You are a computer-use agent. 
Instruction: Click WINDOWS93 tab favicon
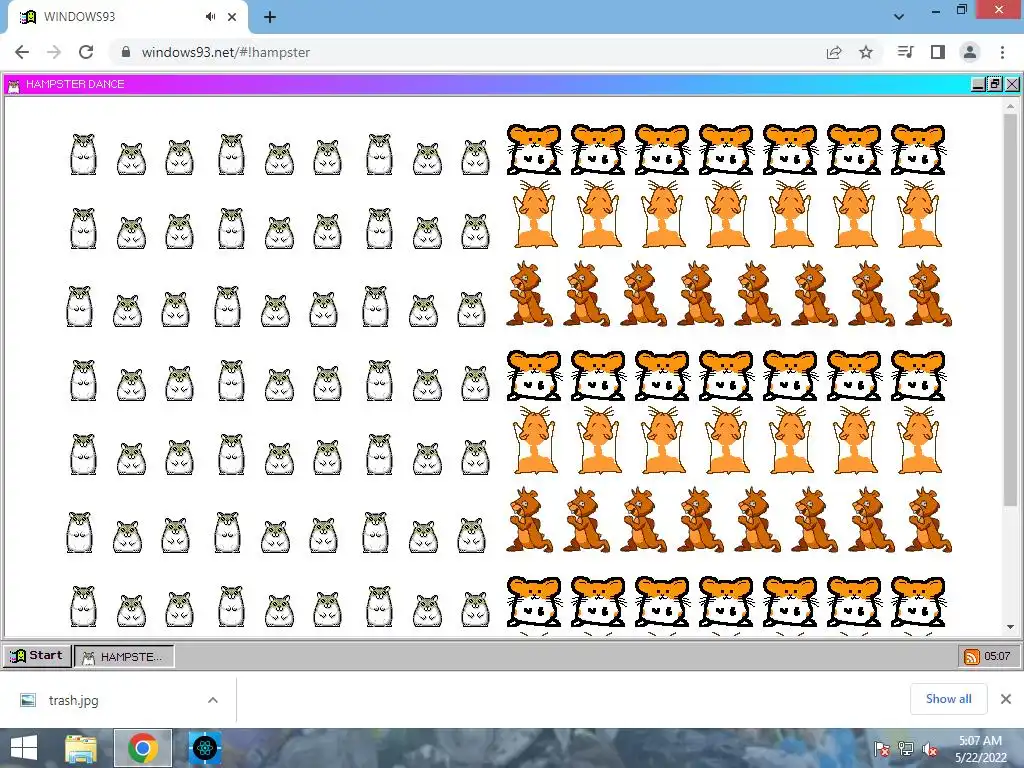click(x=28, y=17)
